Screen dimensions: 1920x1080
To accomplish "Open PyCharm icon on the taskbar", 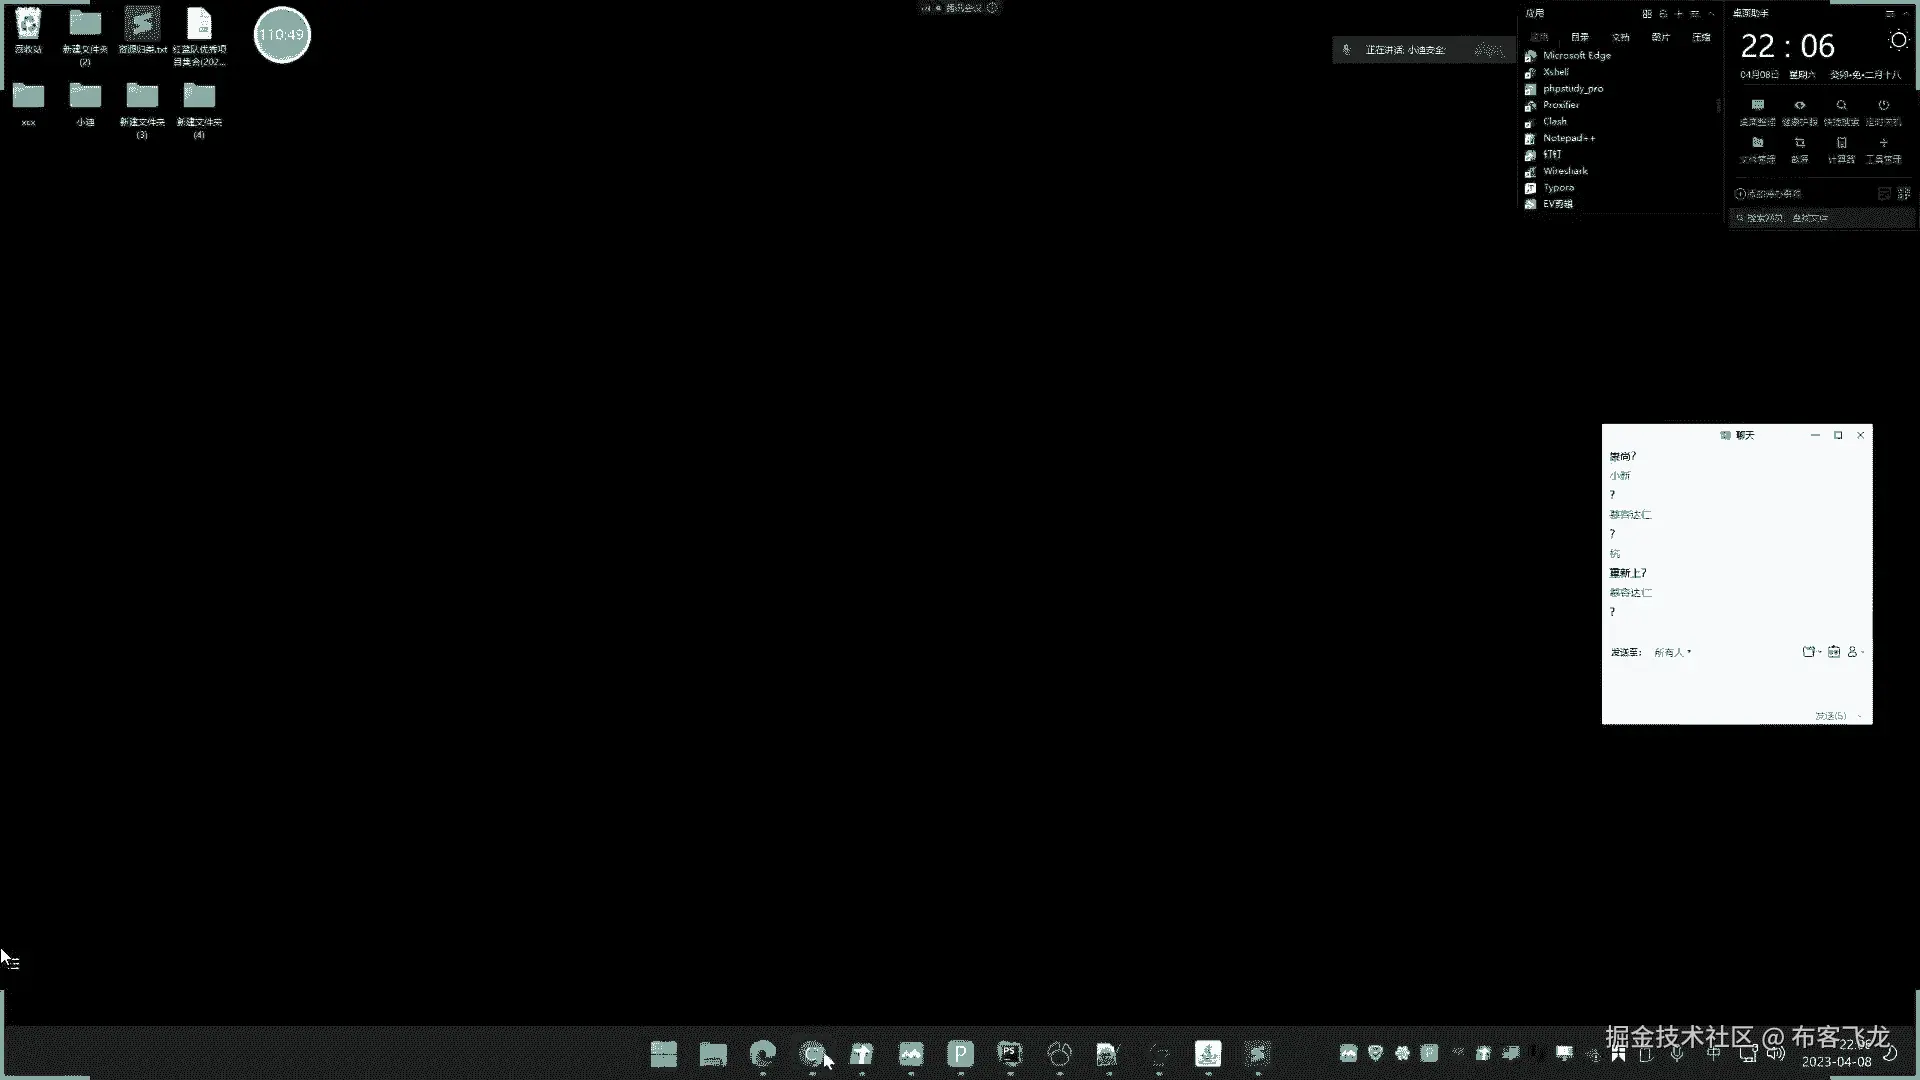I will (x=1010, y=1054).
